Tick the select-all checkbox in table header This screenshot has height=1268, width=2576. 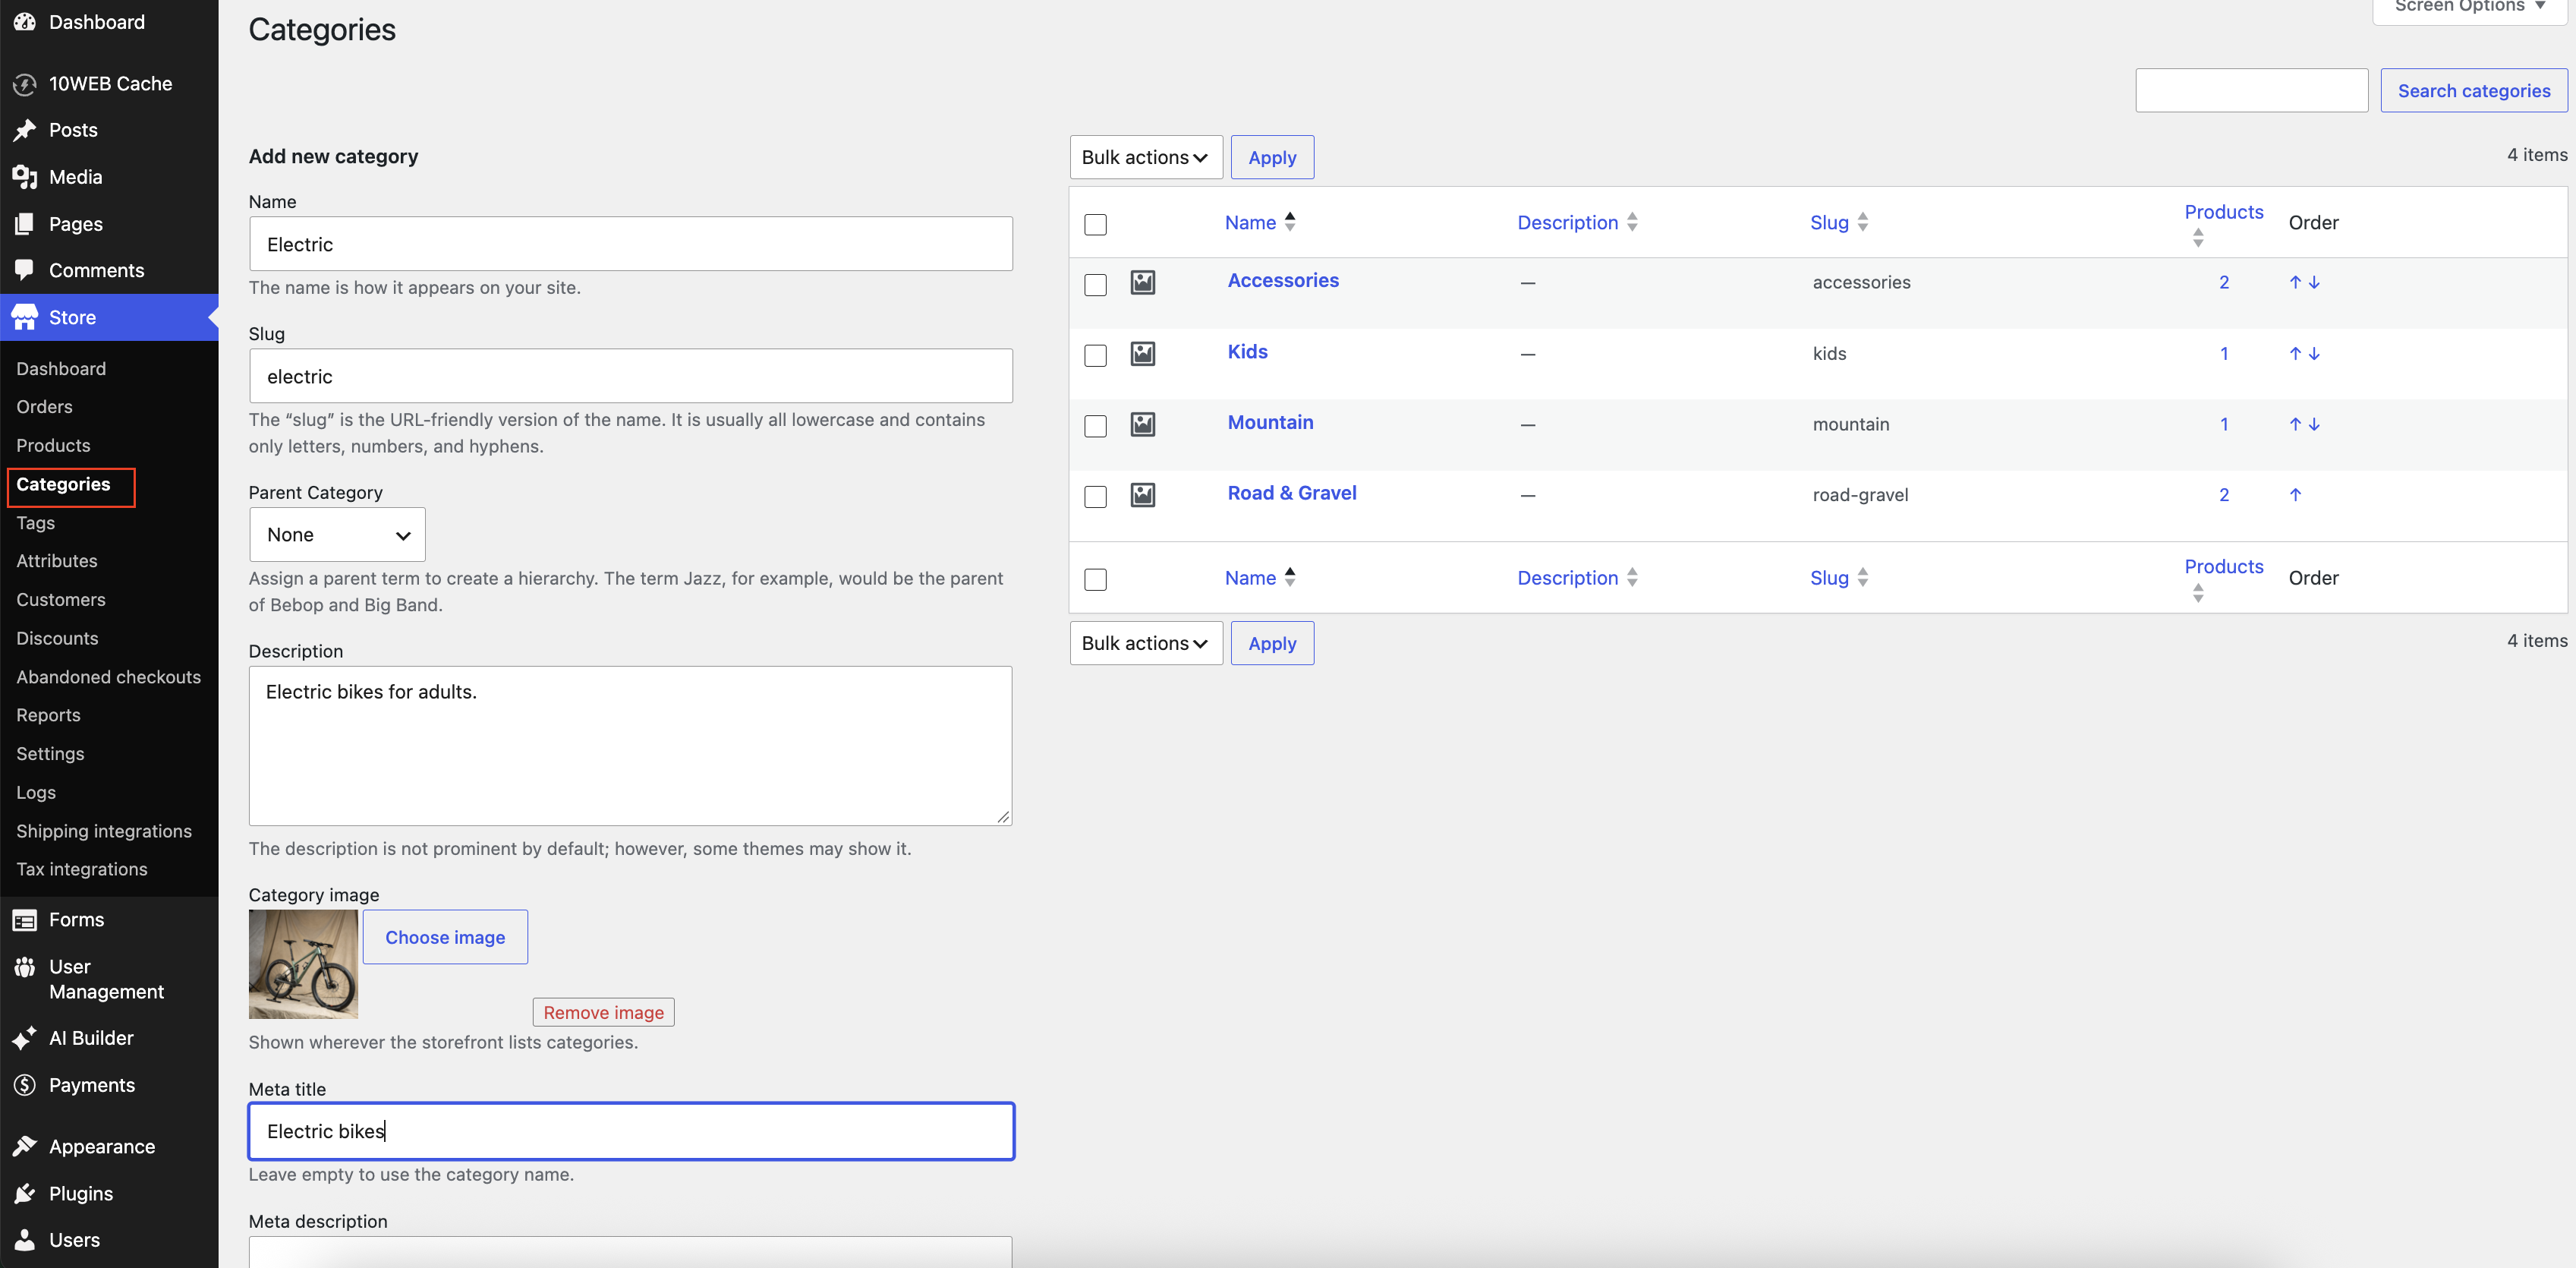tap(1096, 224)
